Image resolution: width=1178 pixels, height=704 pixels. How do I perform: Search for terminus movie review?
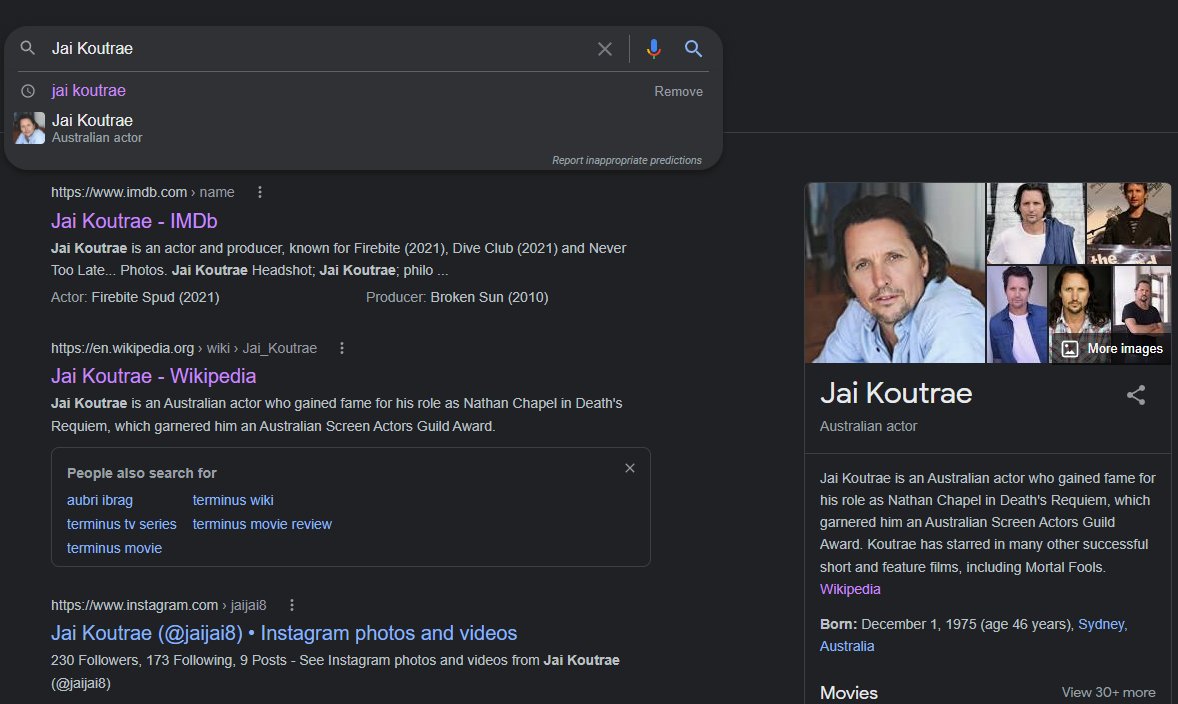[x=262, y=524]
